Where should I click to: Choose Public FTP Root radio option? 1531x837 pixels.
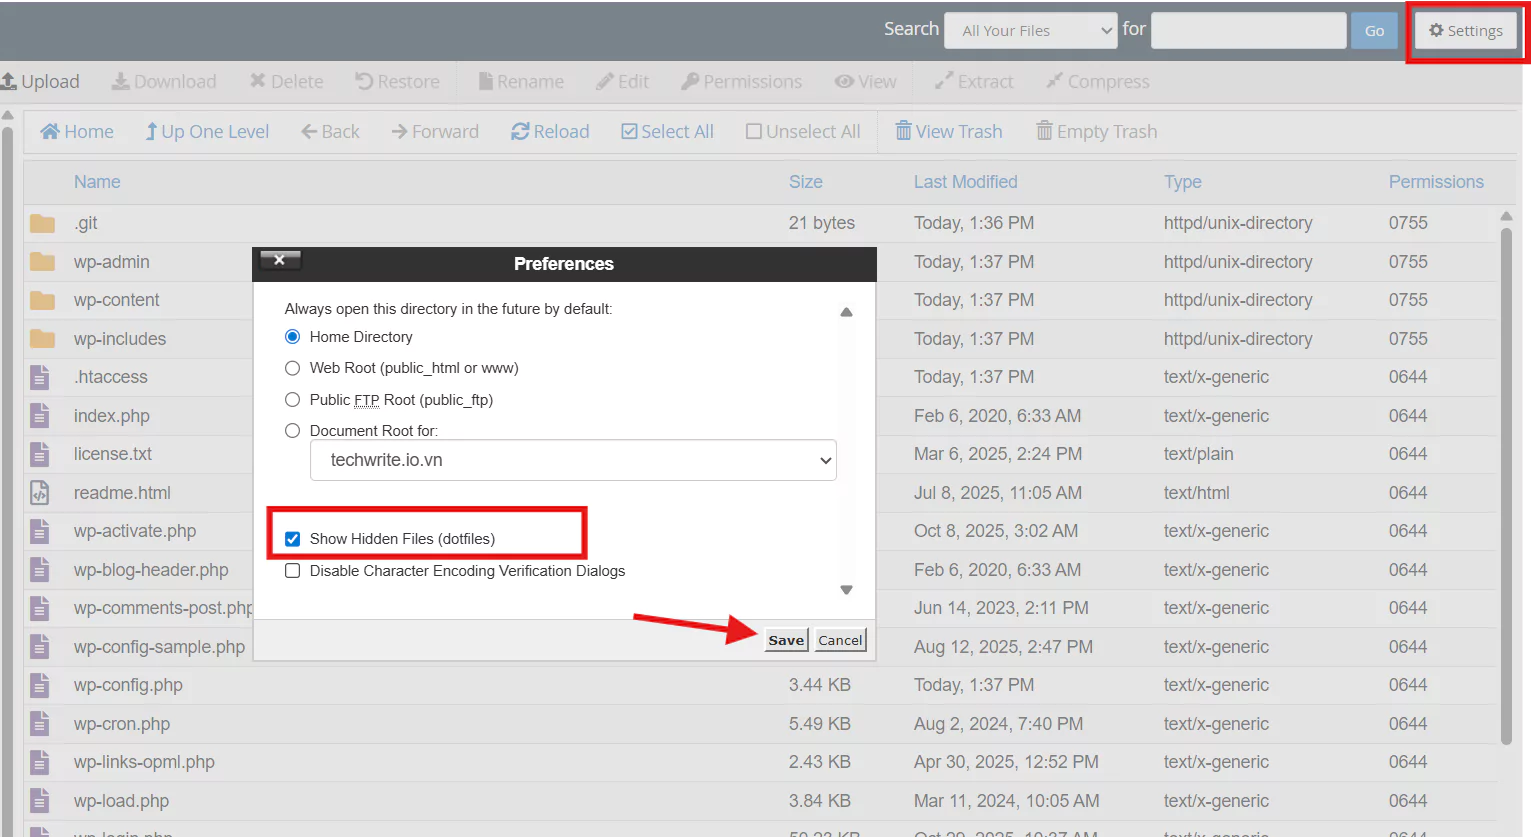coord(293,400)
